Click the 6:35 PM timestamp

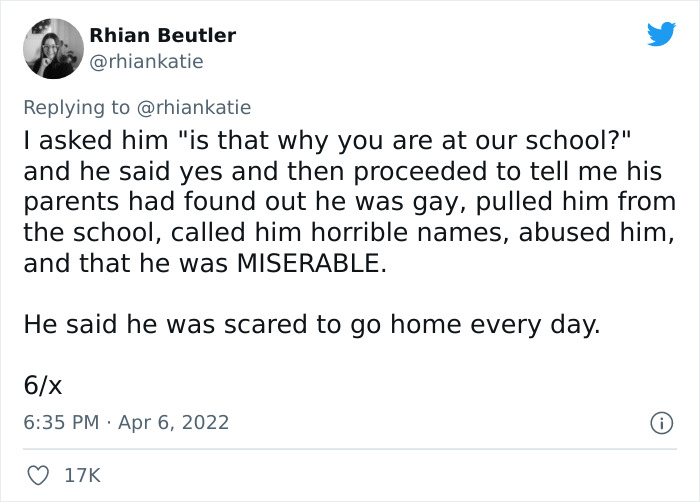click(x=60, y=422)
